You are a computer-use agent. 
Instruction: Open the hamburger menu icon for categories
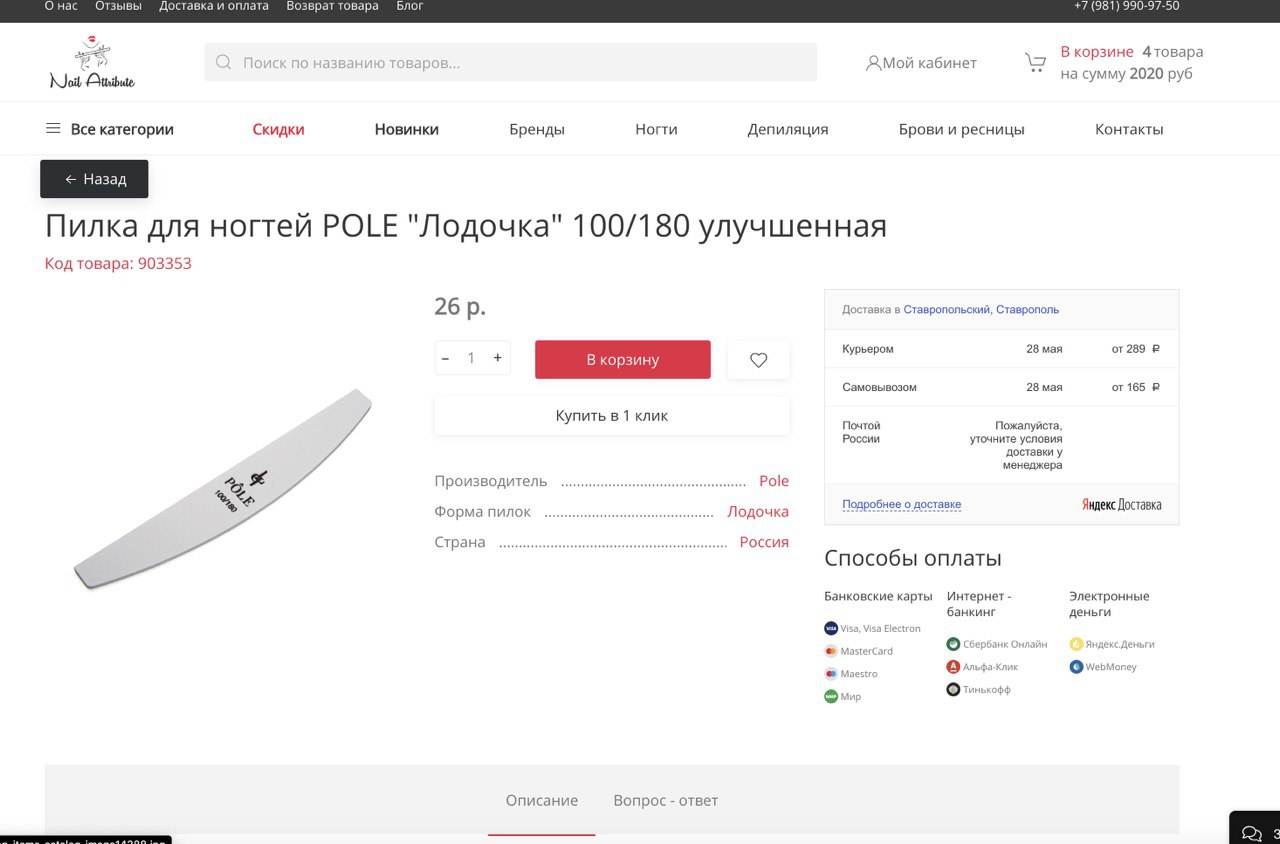coord(53,129)
